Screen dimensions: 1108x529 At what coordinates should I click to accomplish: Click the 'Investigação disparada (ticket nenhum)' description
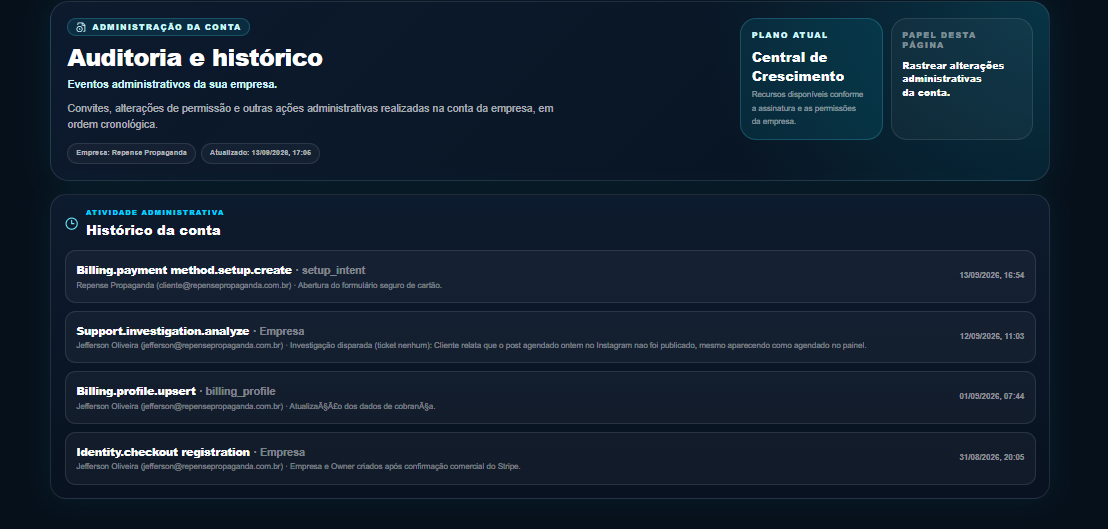[x=578, y=345]
